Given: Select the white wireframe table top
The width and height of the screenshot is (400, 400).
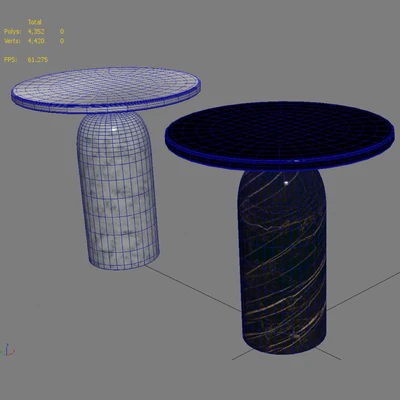Looking at the screenshot, I should [x=106, y=90].
